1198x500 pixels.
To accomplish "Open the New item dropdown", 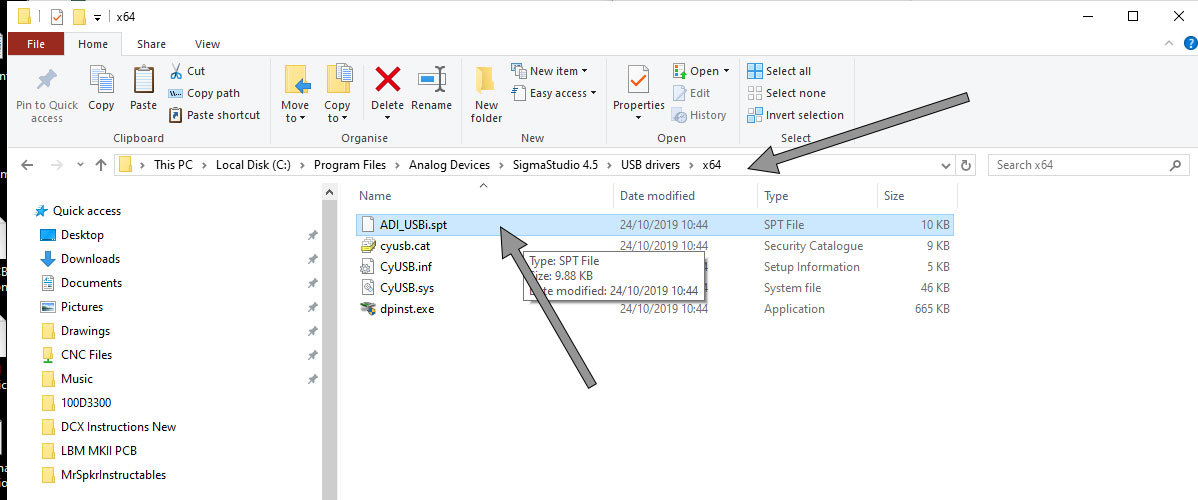I will tap(549, 71).
